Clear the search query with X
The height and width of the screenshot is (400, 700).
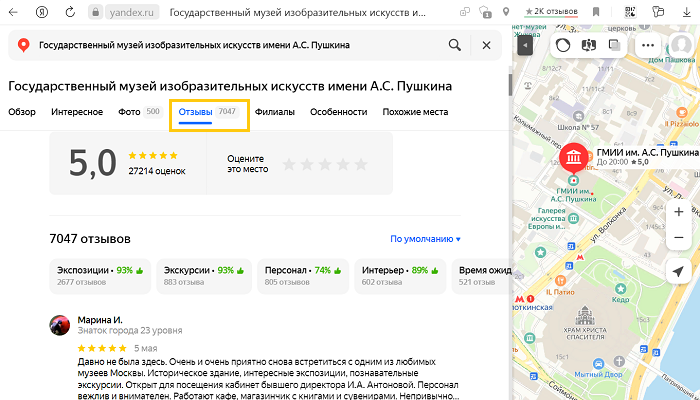(x=486, y=45)
